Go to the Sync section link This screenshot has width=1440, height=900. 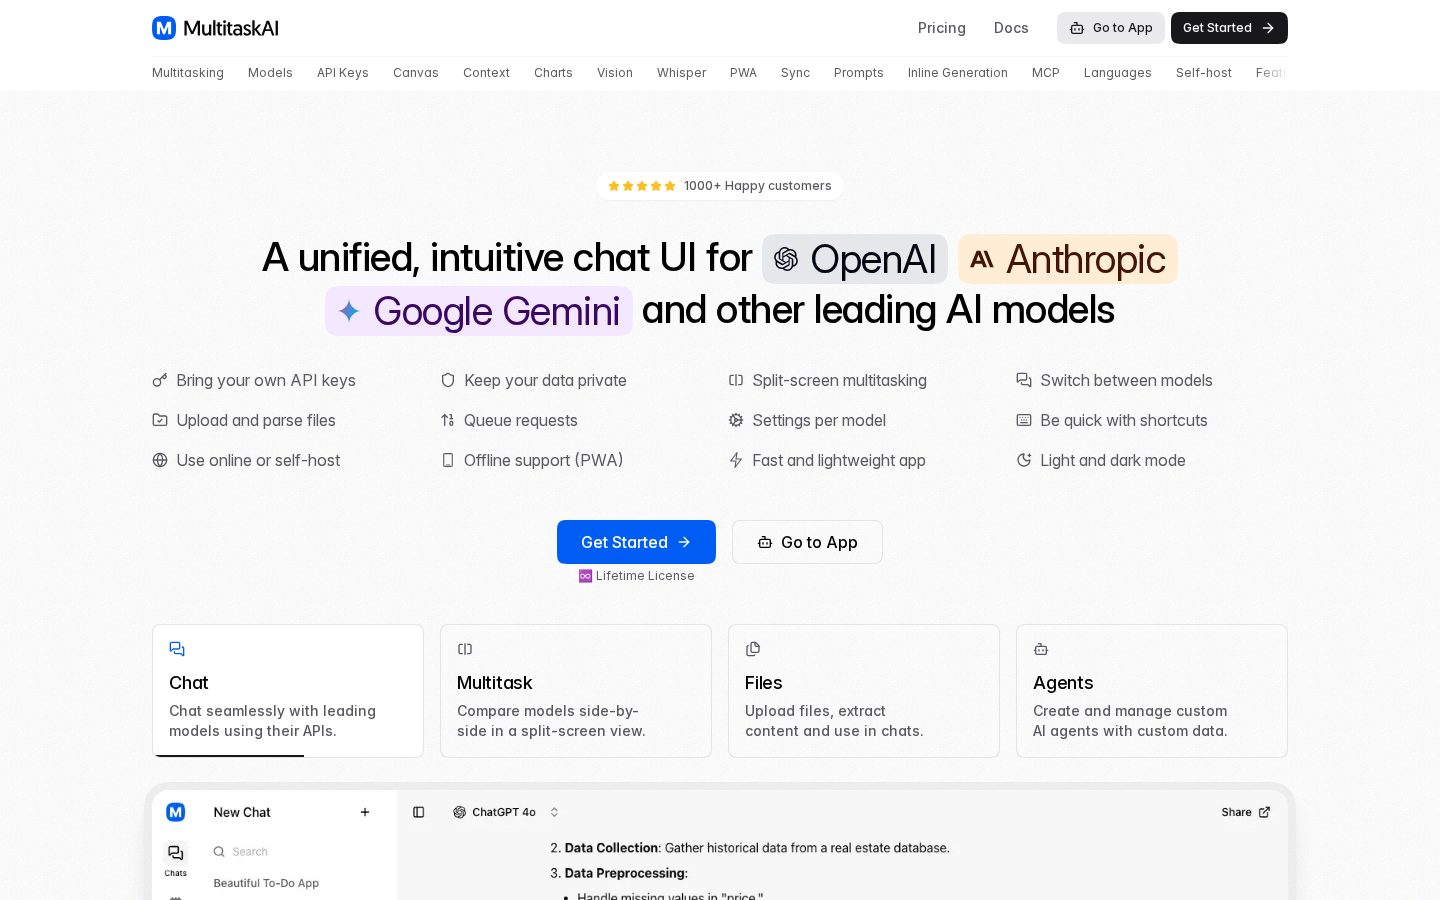click(x=795, y=73)
